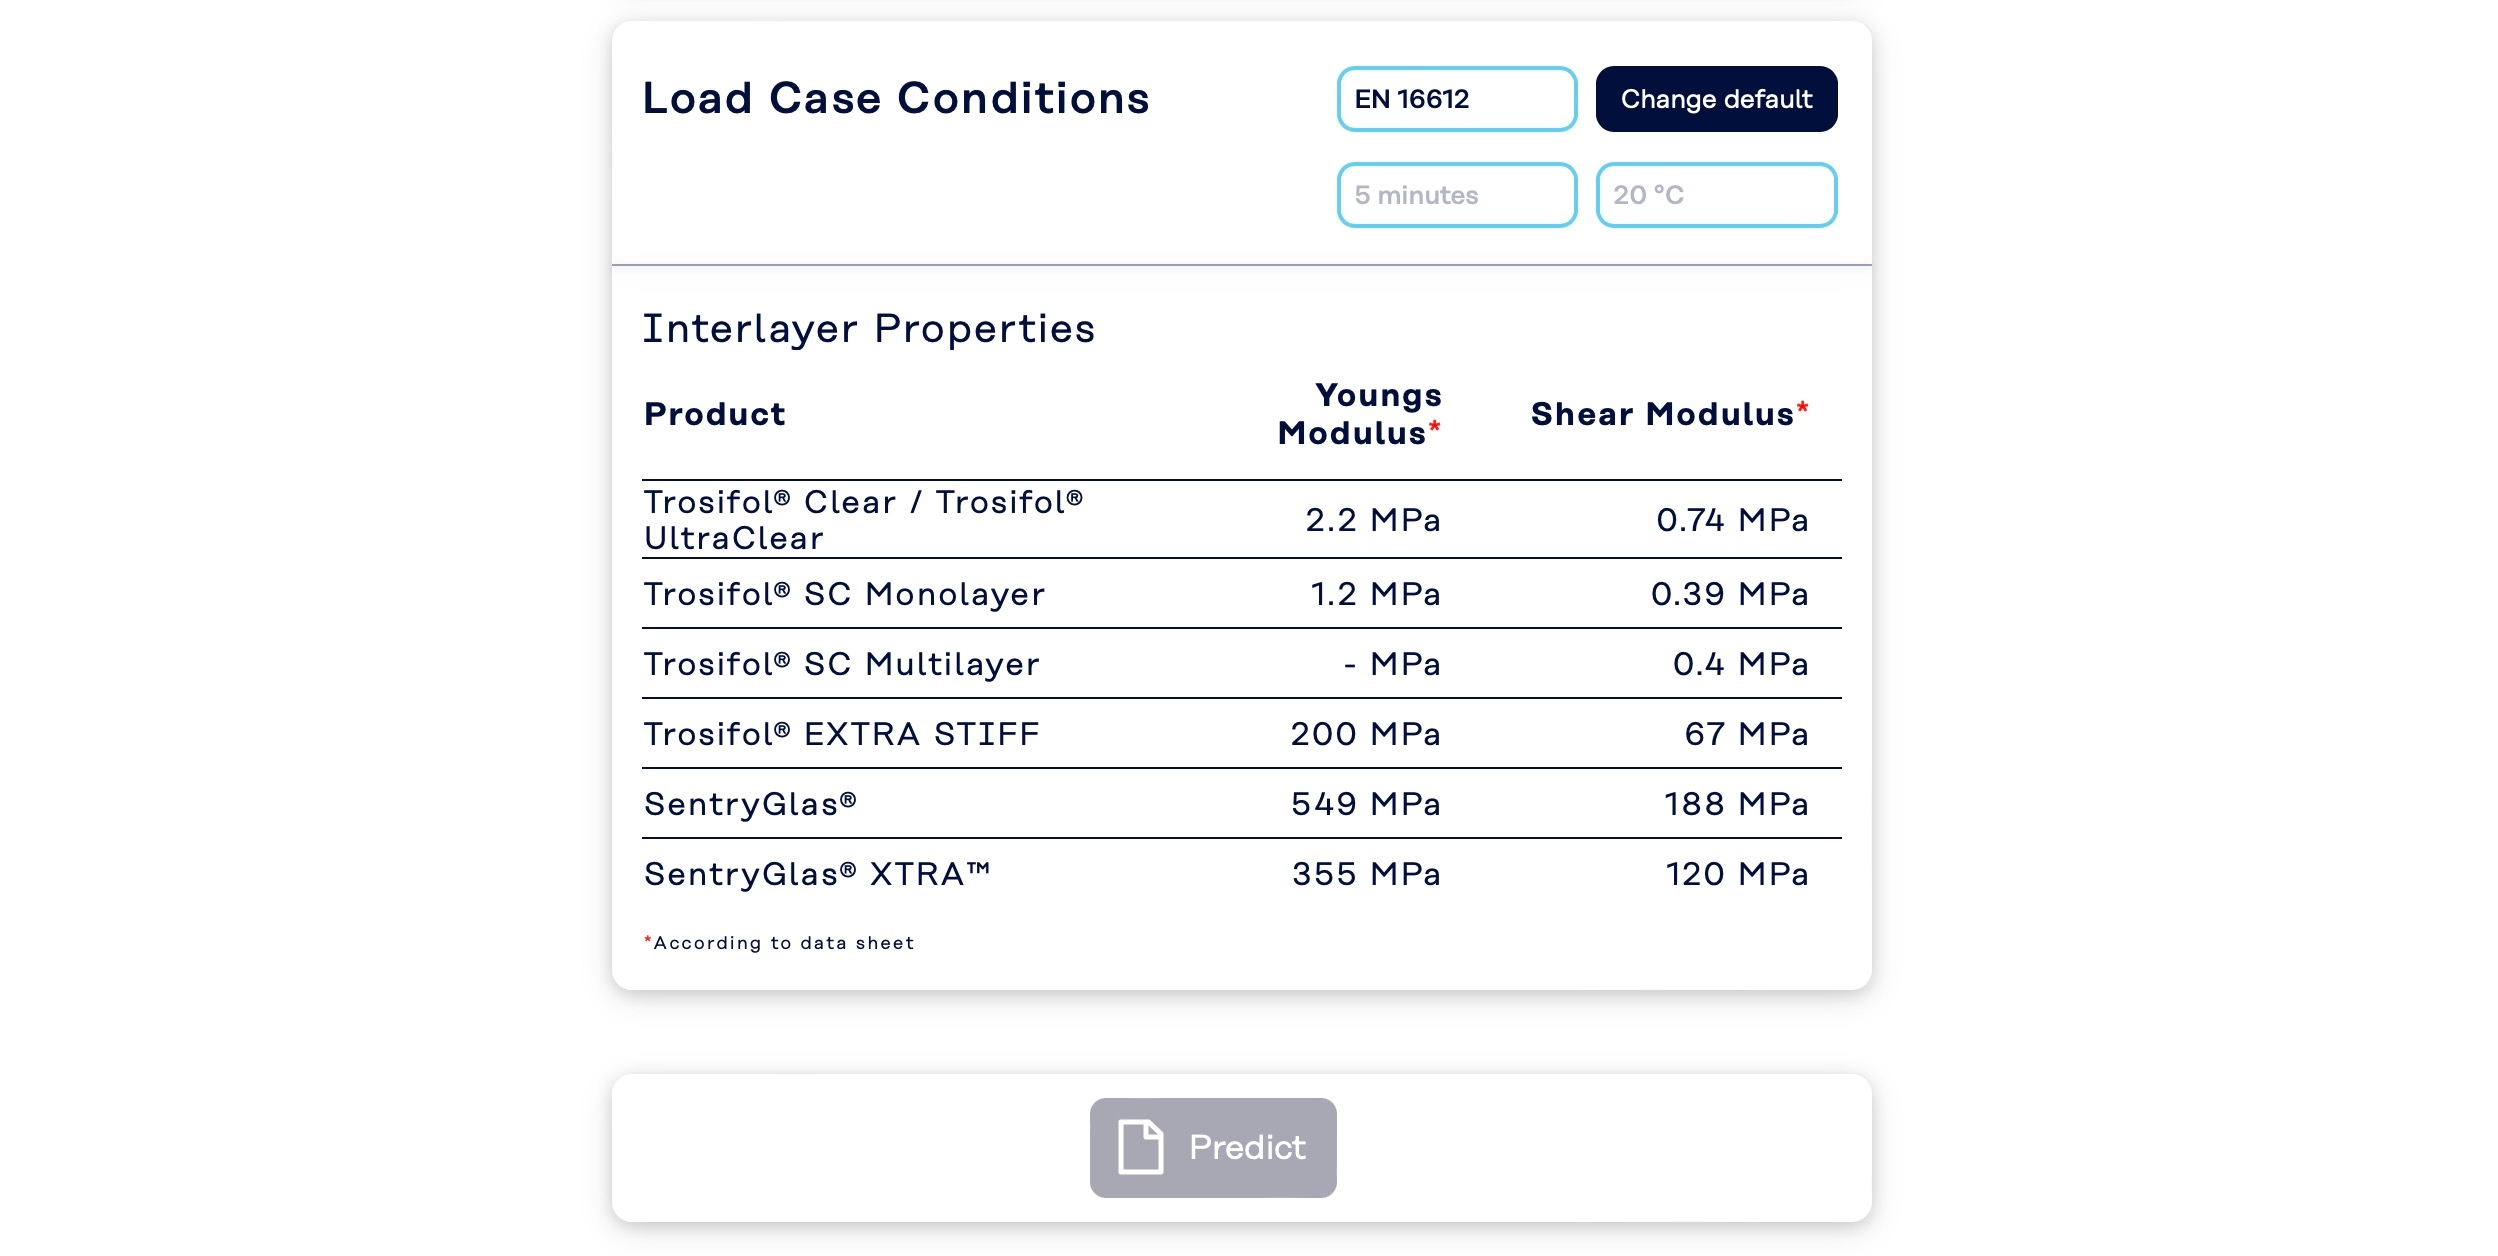The image size is (2498, 1256).
Task: Select the Trosifol Clear / UltraClear product row
Action: [x=863, y=520]
